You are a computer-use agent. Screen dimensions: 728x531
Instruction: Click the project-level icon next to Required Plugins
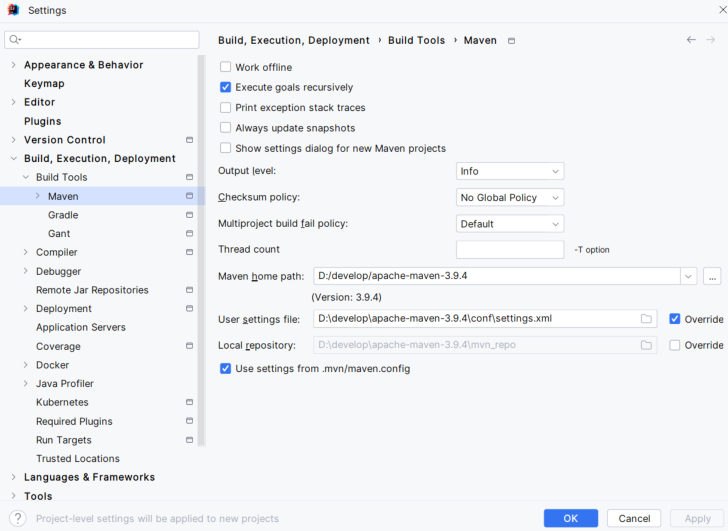189,421
